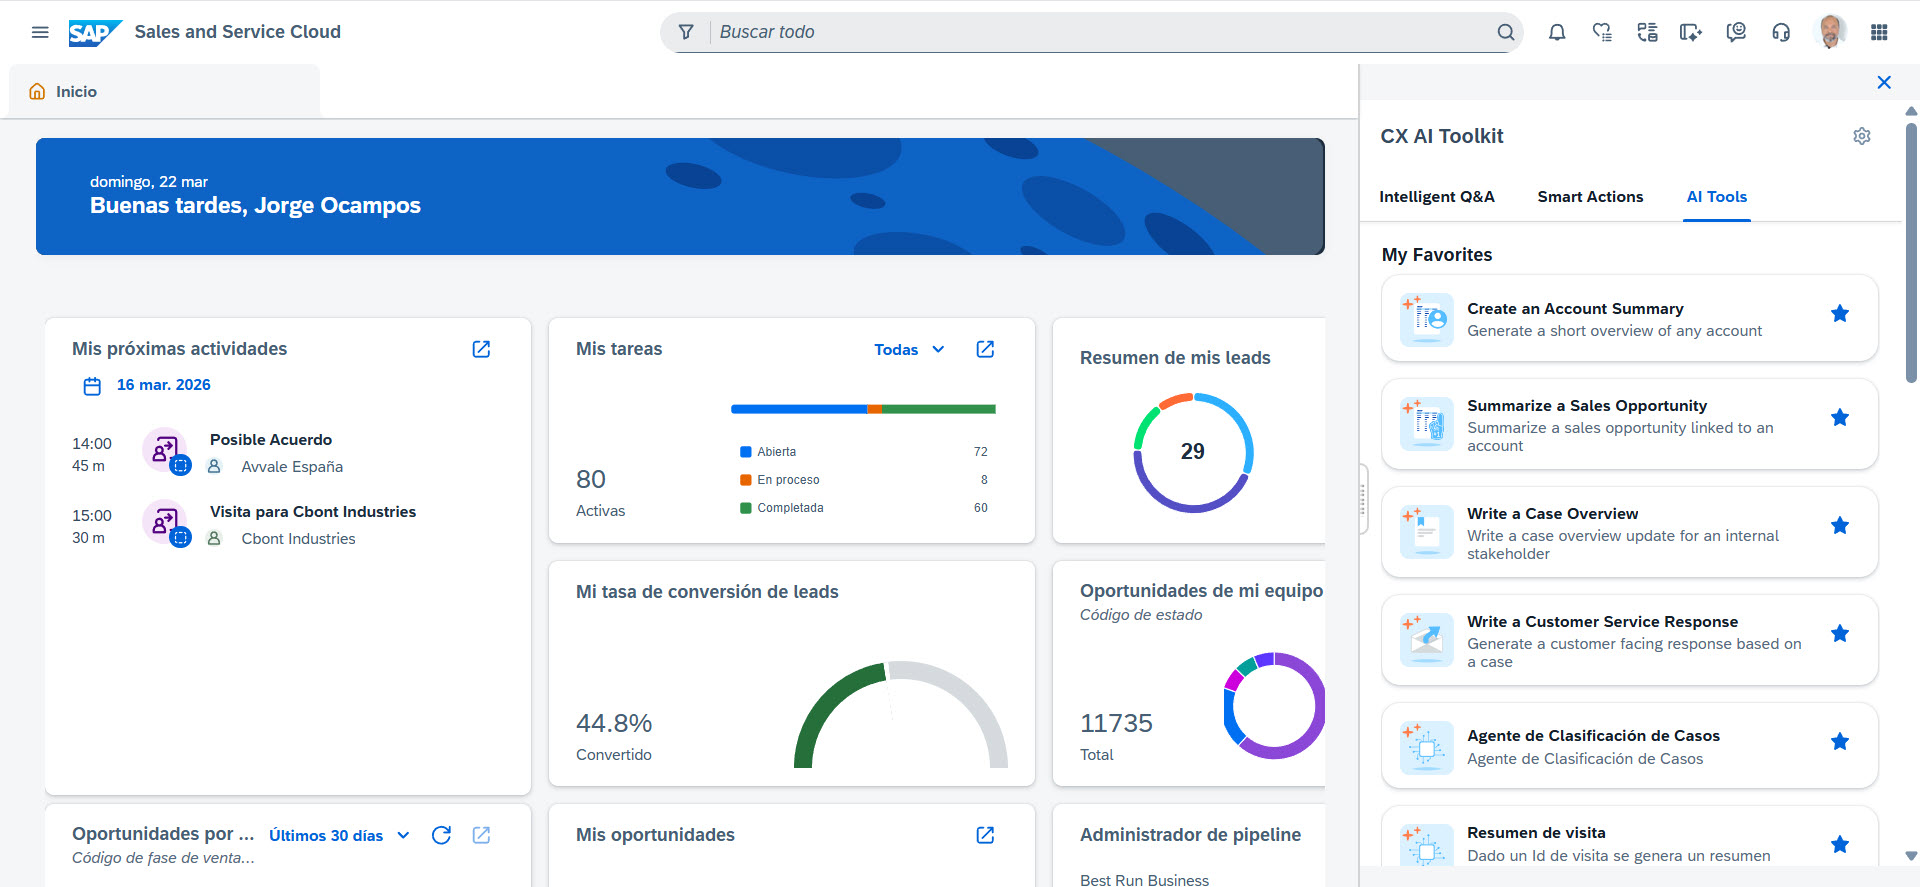Unfavorite Create an Account Summary star

click(x=1839, y=314)
